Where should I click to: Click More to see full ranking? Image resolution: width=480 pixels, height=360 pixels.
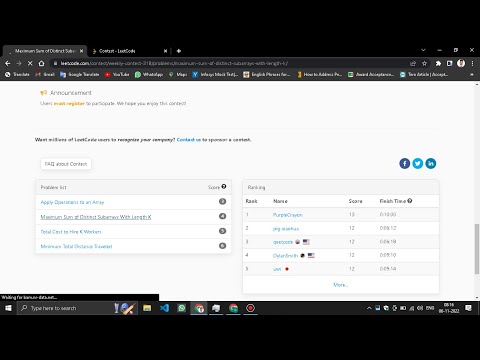(x=340, y=285)
